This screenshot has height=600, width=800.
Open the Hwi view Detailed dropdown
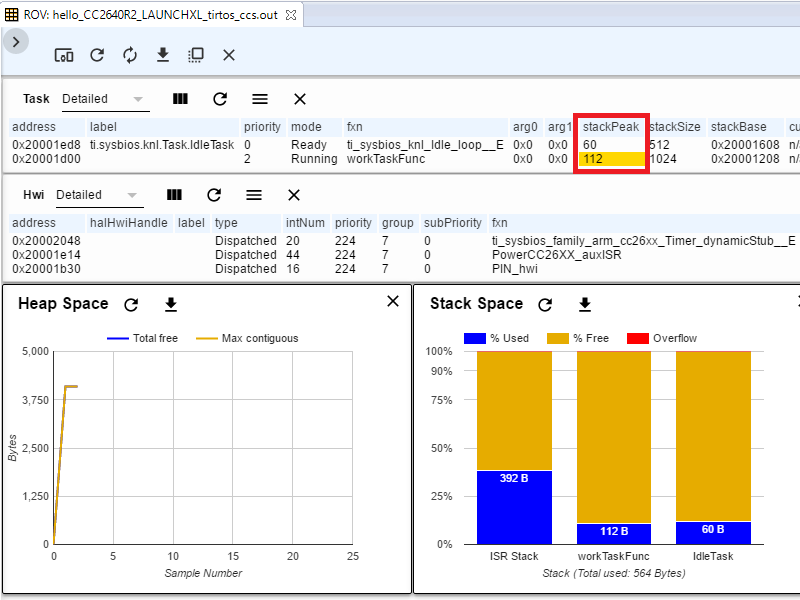[x=97, y=195]
